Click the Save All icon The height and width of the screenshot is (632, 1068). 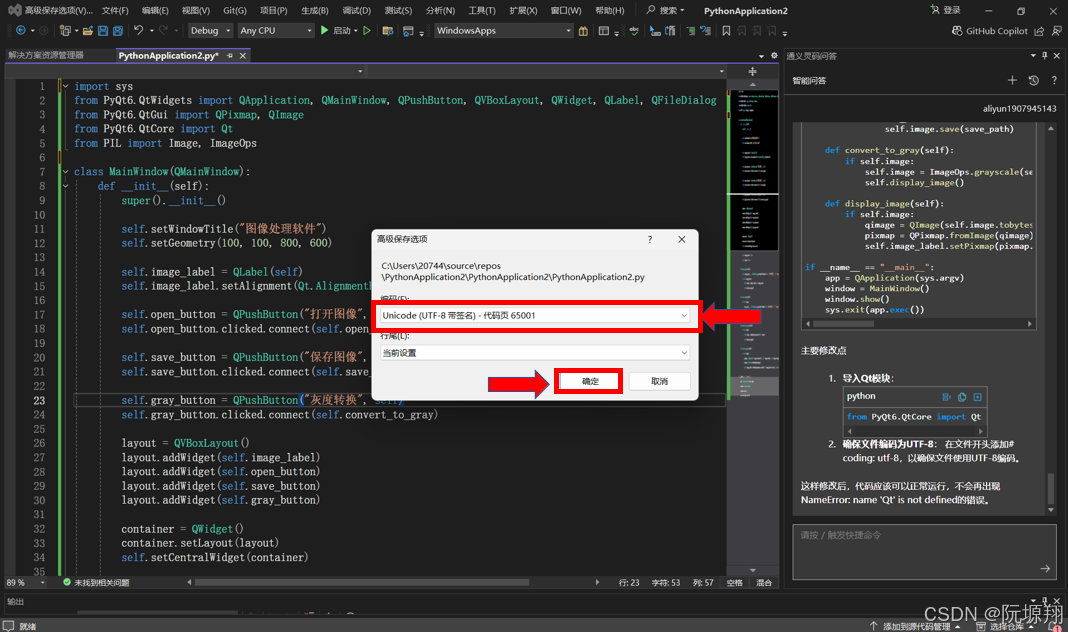tap(118, 31)
